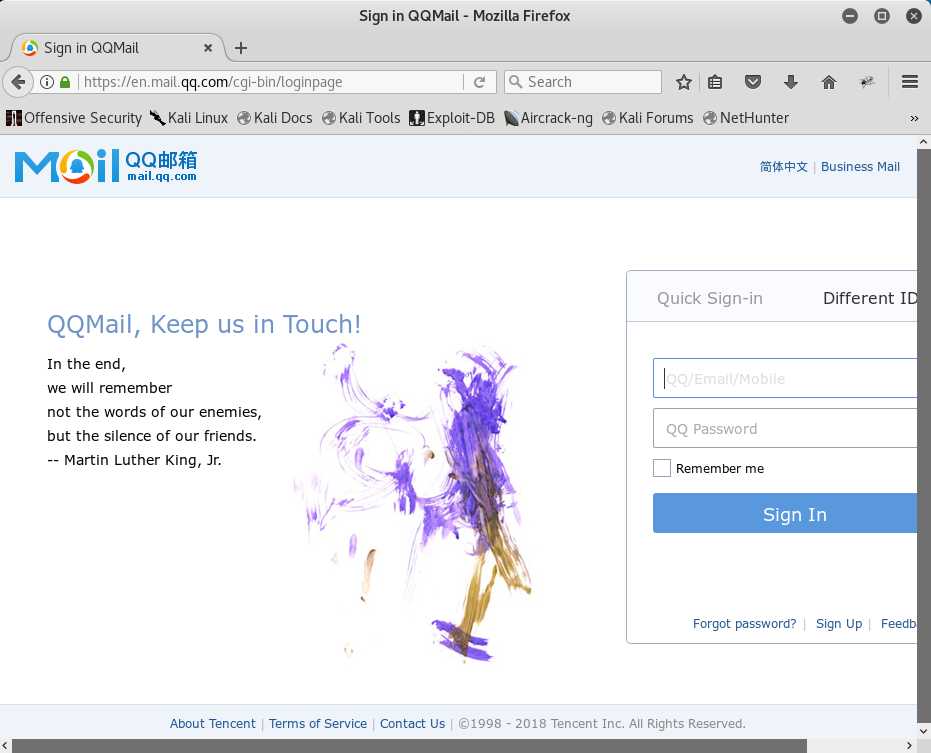Click the horizontal scrollbar thumb
This screenshot has width=931, height=753.
click(410, 746)
